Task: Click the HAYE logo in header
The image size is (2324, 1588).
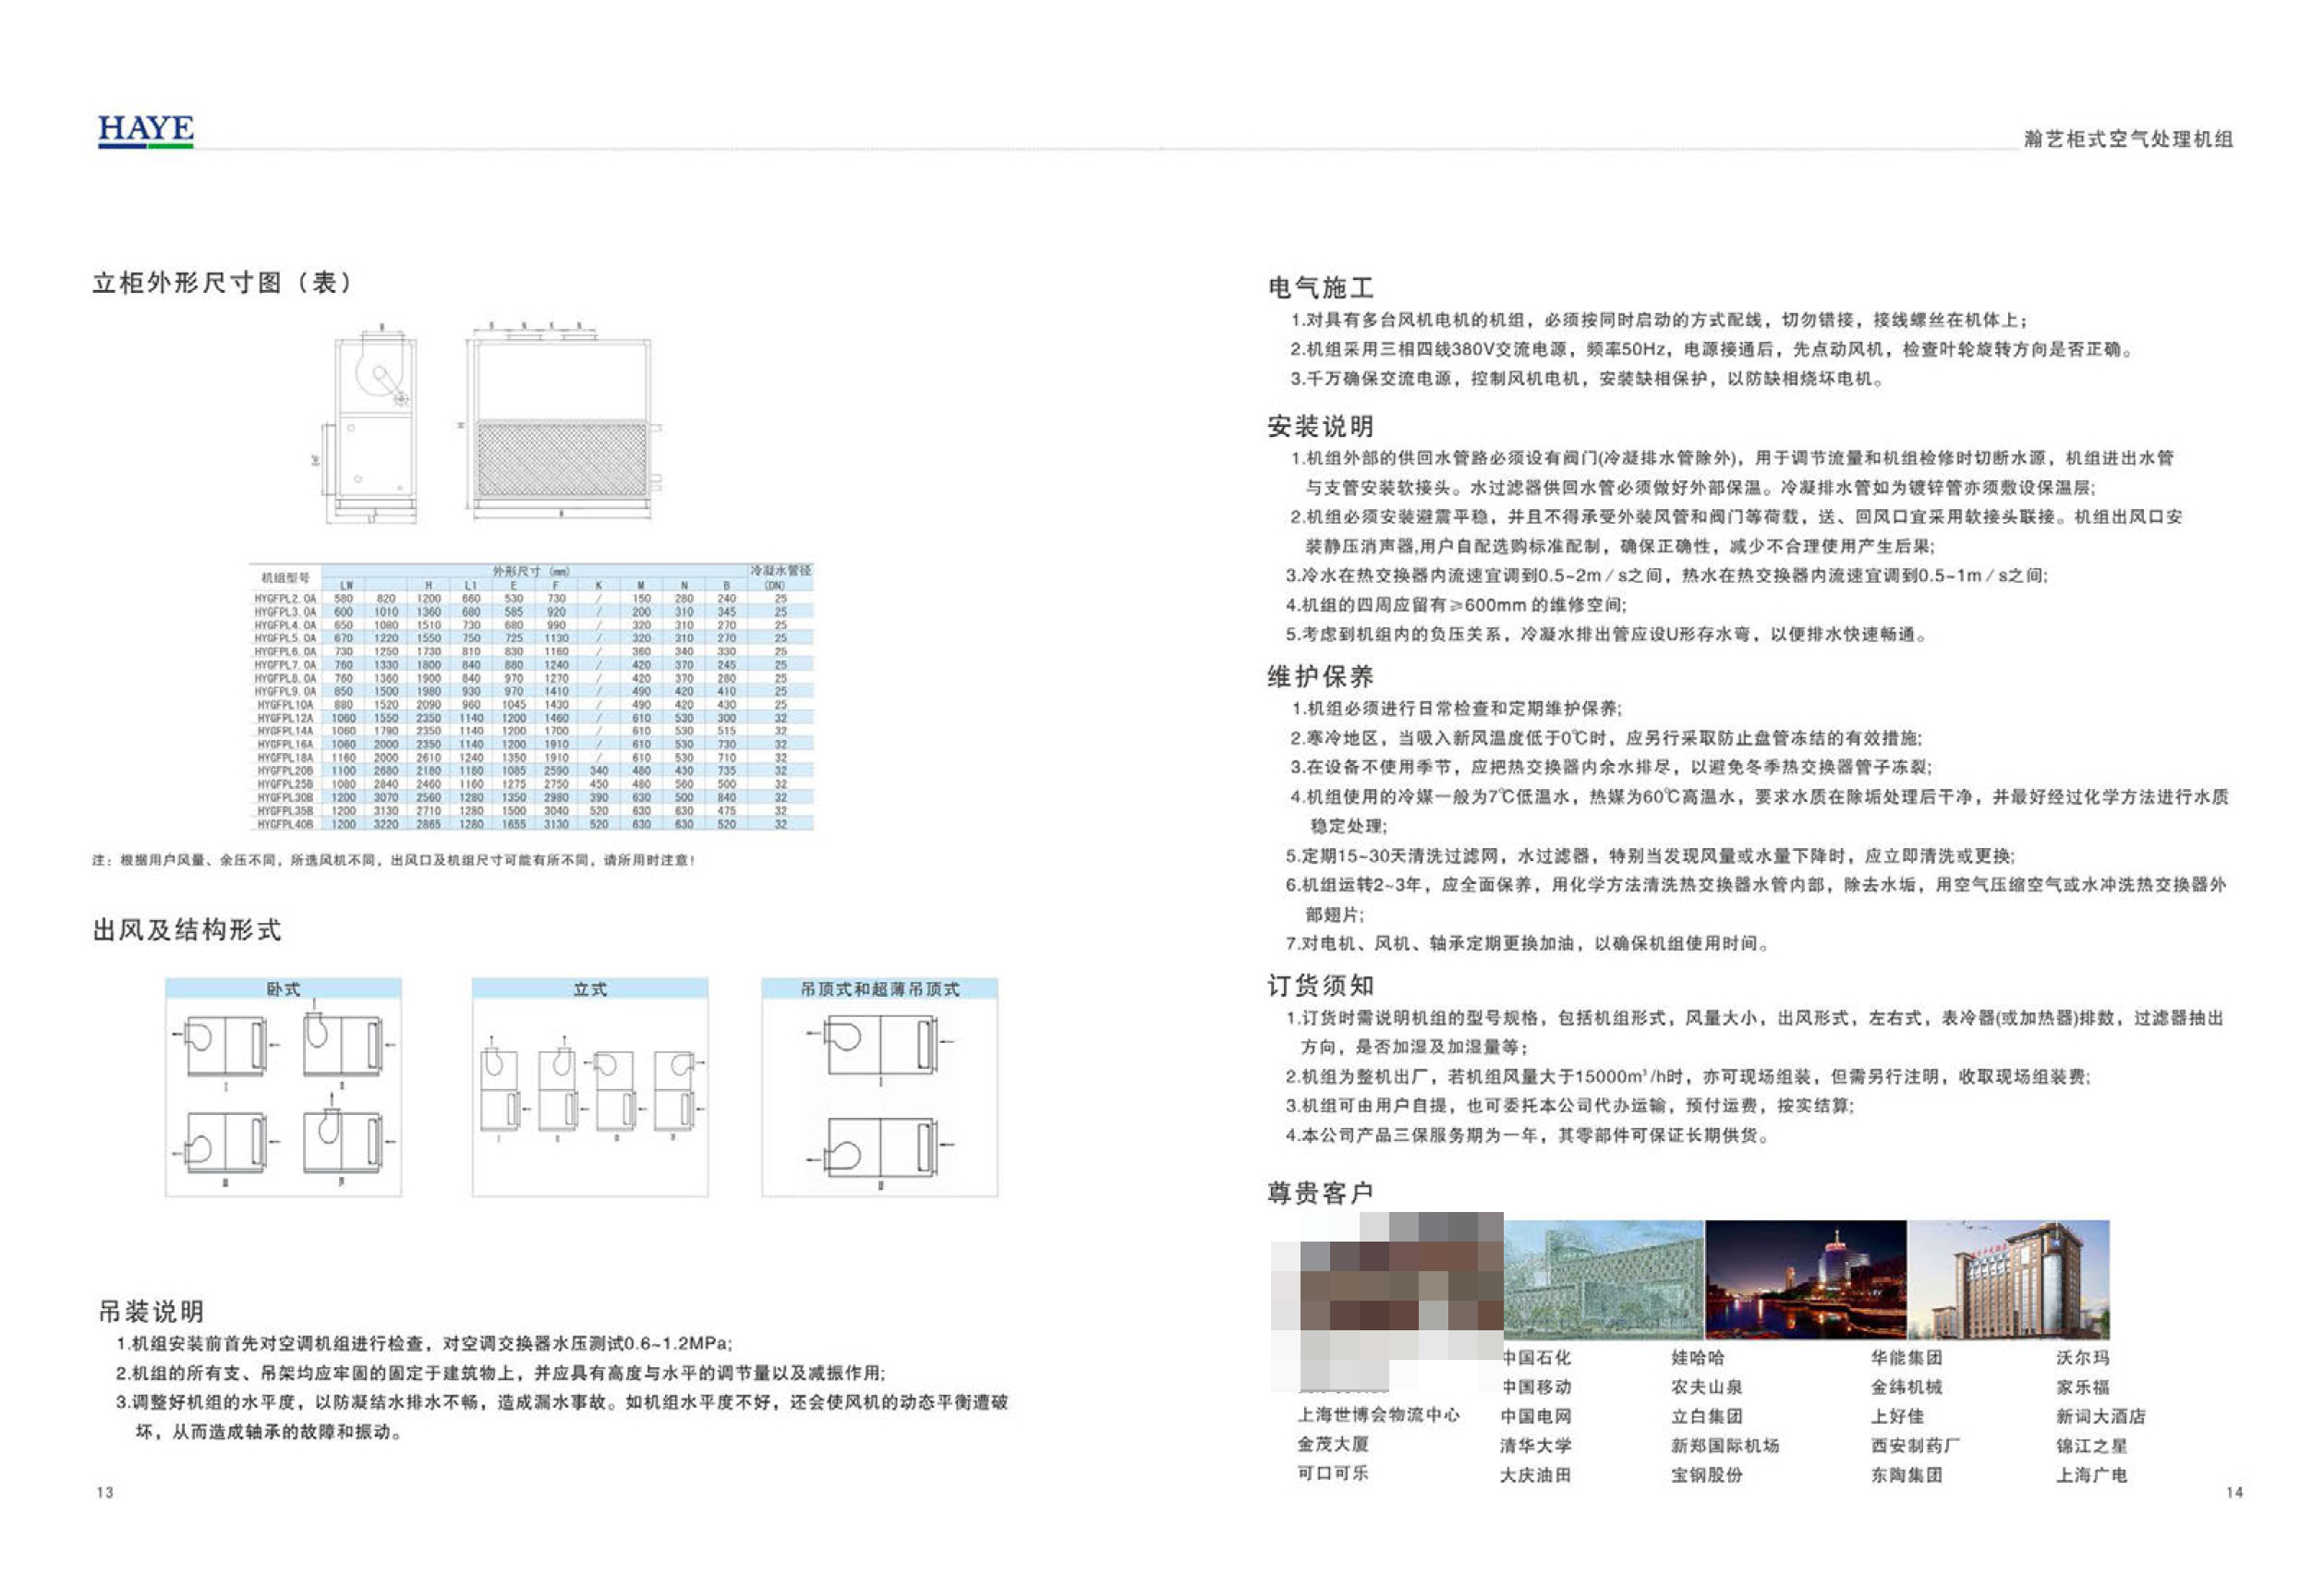Action: coord(146,130)
